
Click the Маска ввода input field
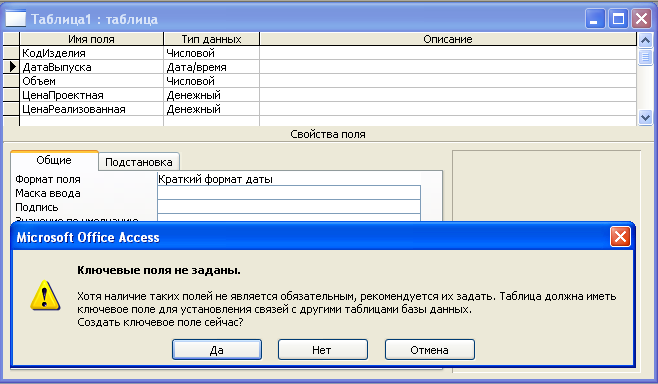289,193
